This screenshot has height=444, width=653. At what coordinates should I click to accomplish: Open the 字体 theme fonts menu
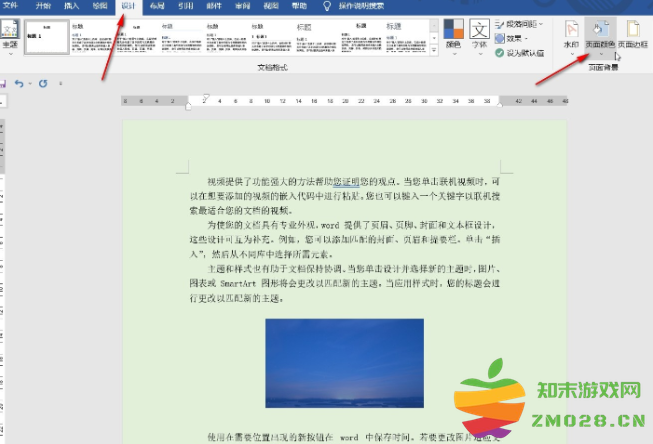click(479, 37)
